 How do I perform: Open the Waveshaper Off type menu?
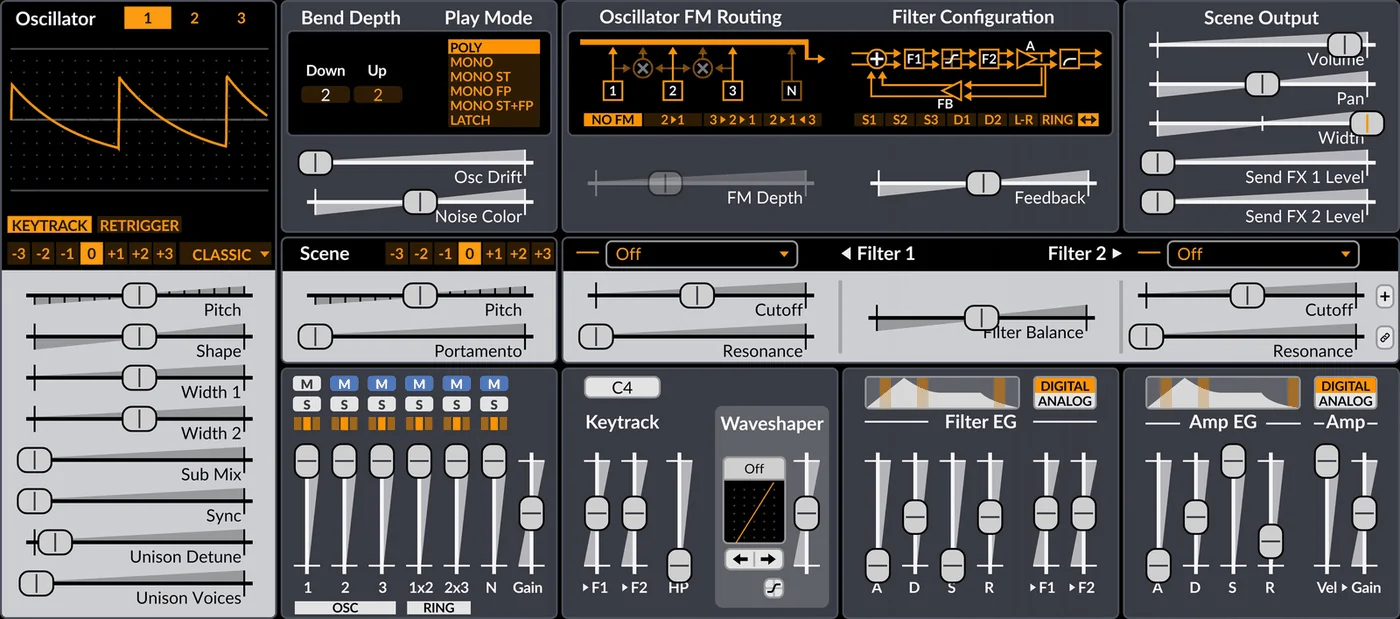click(754, 468)
